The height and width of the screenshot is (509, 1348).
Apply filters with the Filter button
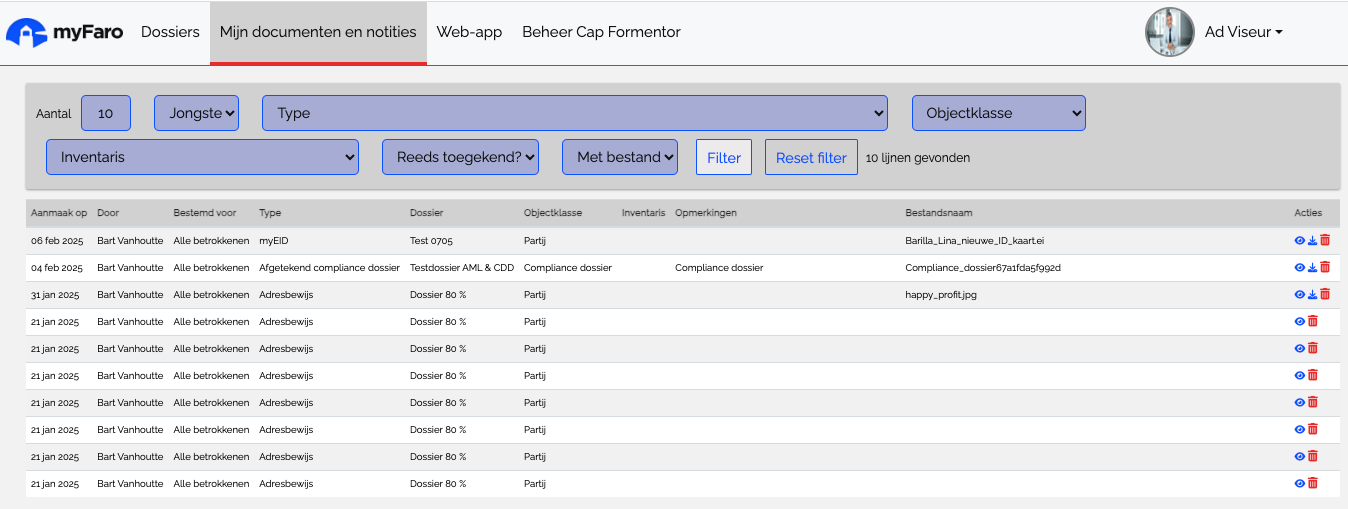pos(724,157)
